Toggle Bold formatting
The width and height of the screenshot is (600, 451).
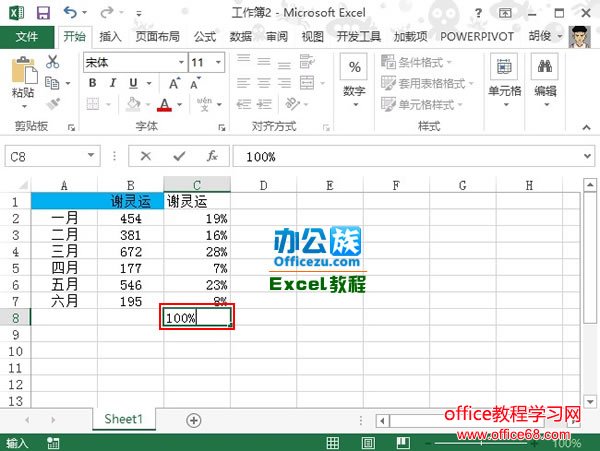point(93,83)
